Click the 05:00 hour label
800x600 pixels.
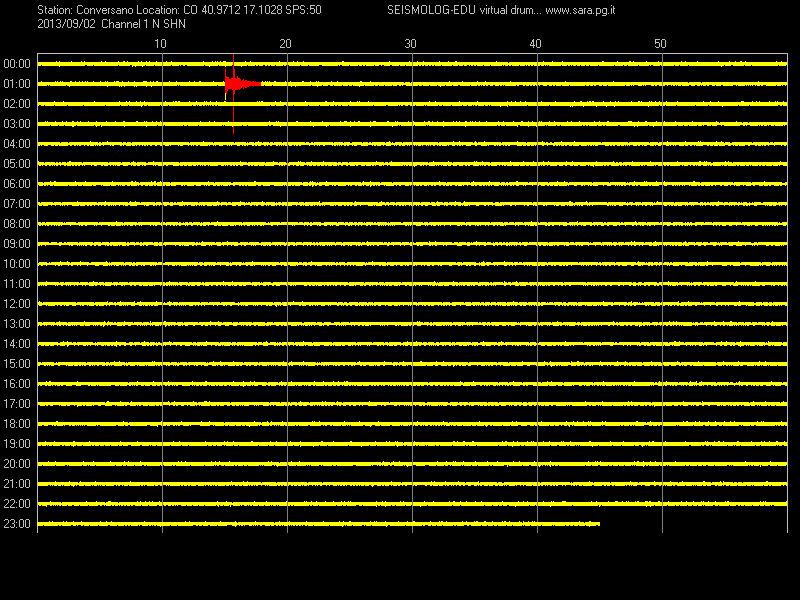(17, 164)
